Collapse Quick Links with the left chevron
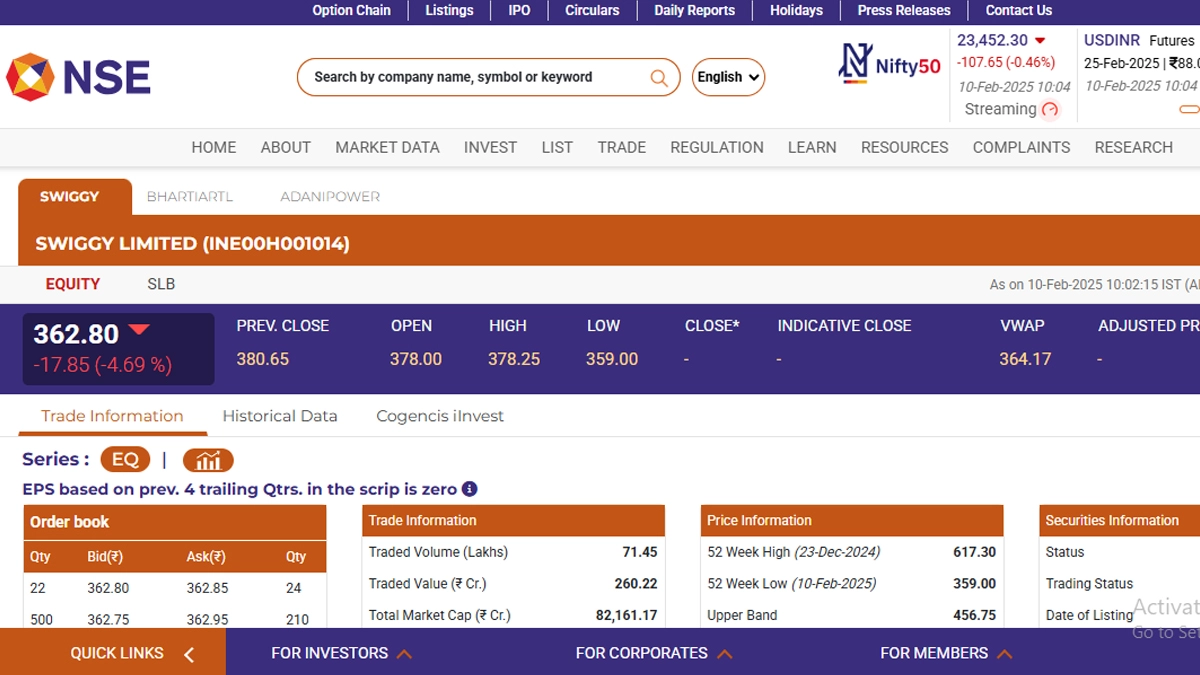The height and width of the screenshot is (675, 1200). (189, 654)
